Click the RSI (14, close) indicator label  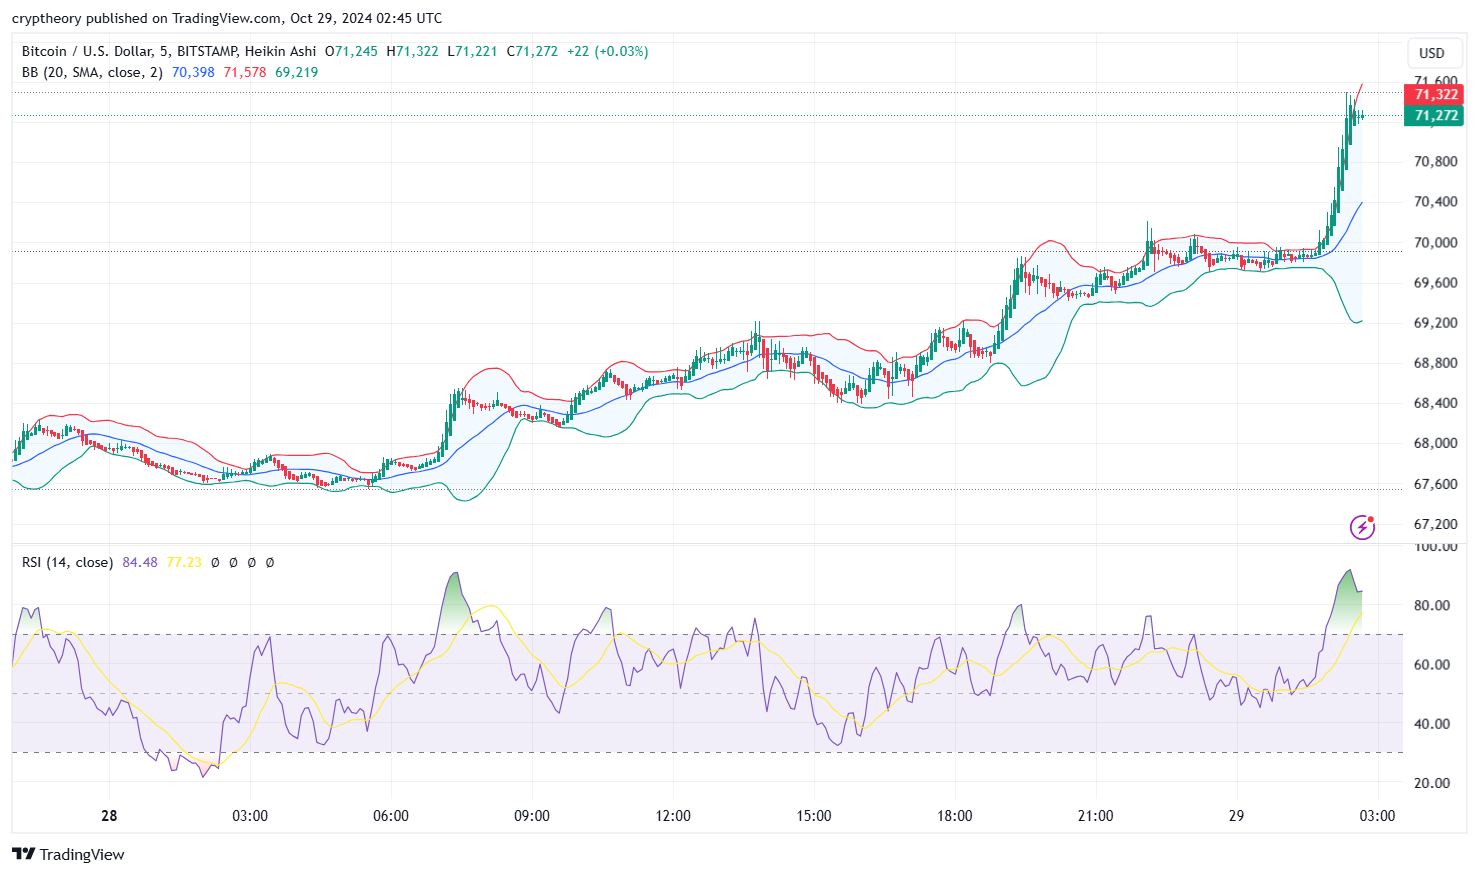pyautogui.click(x=67, y=562)
